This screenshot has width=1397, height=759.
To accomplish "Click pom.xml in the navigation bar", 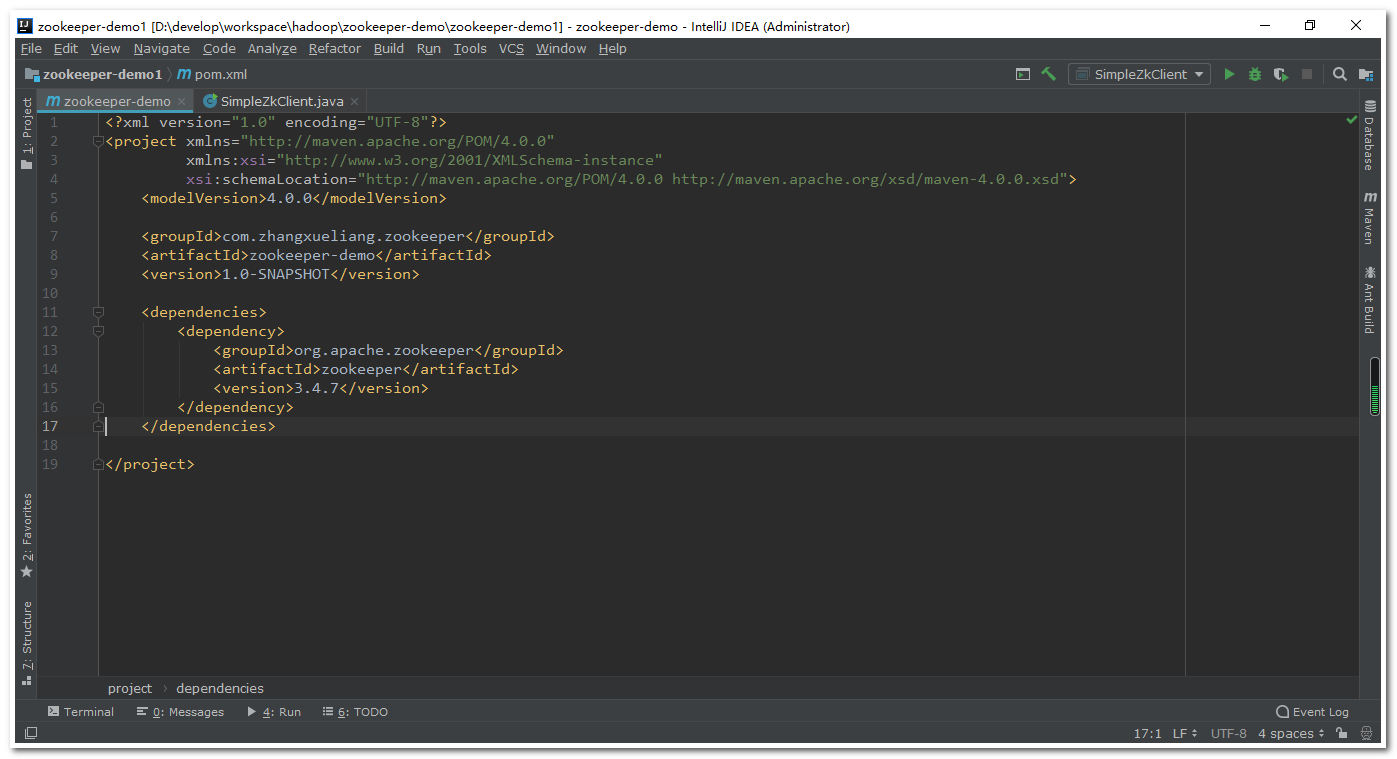I will click(x=213, y=74).
